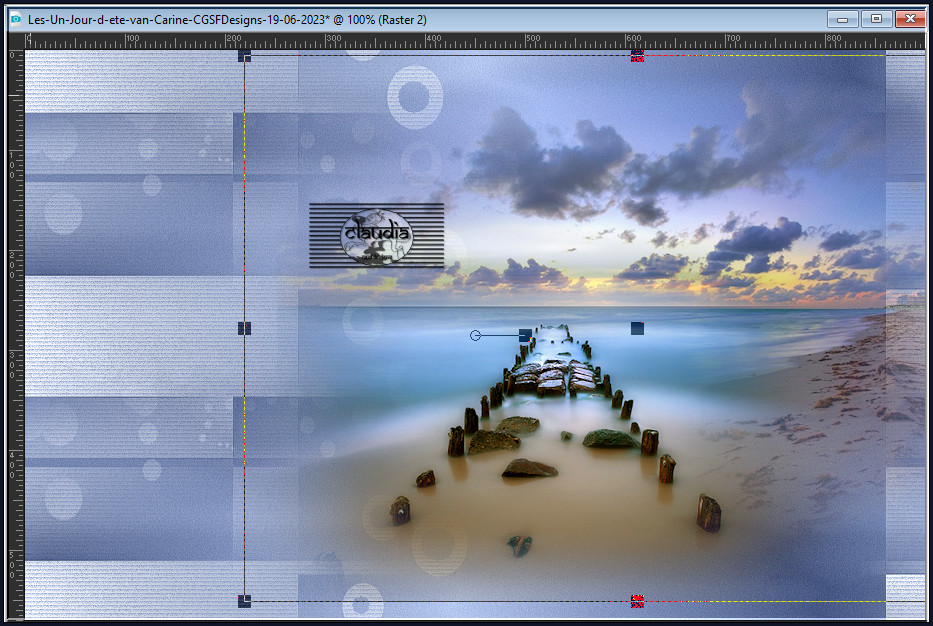Maximize the image window
Screen dimensions: 933x626
point(876,19)
